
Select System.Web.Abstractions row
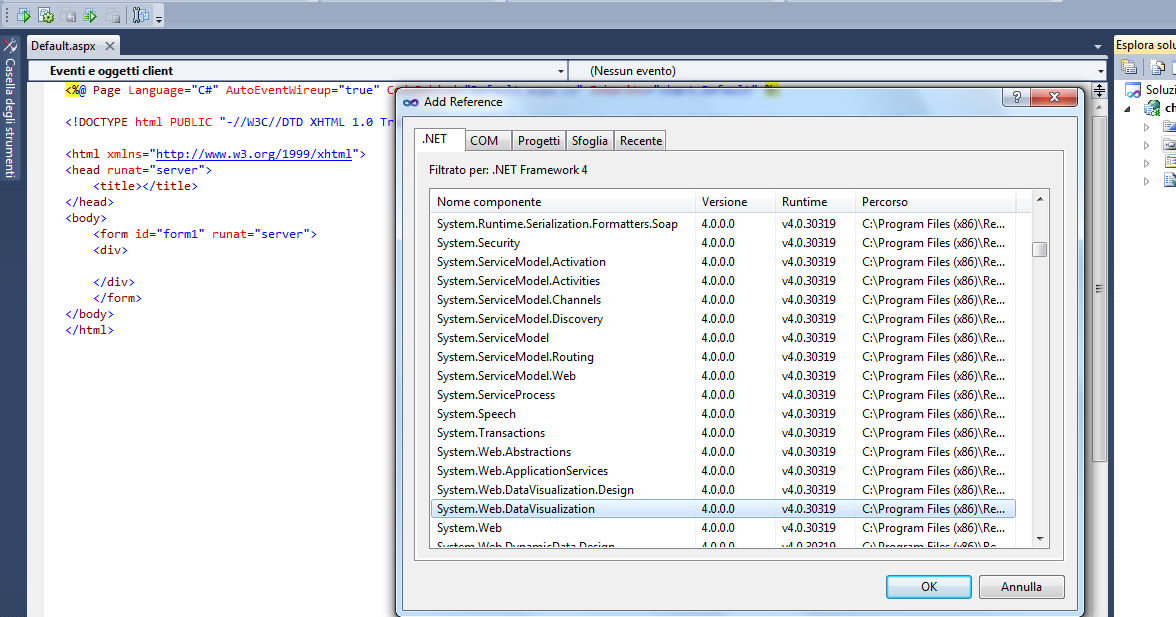723,451
